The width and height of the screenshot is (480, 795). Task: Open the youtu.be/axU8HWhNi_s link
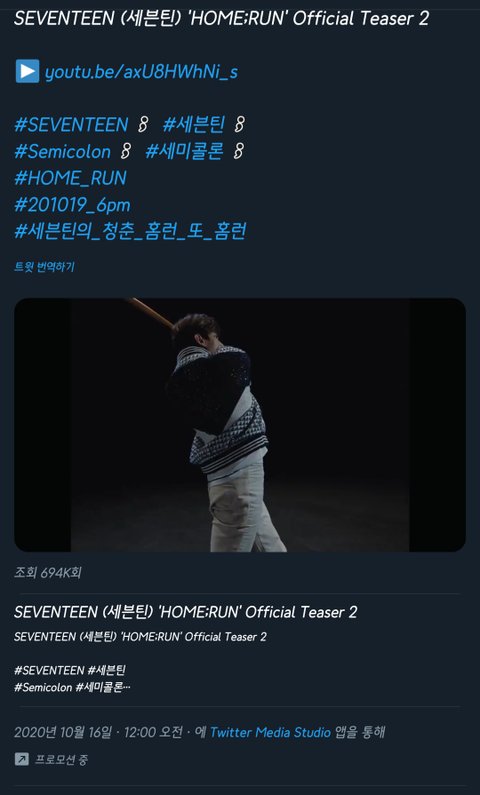point(141,72)
